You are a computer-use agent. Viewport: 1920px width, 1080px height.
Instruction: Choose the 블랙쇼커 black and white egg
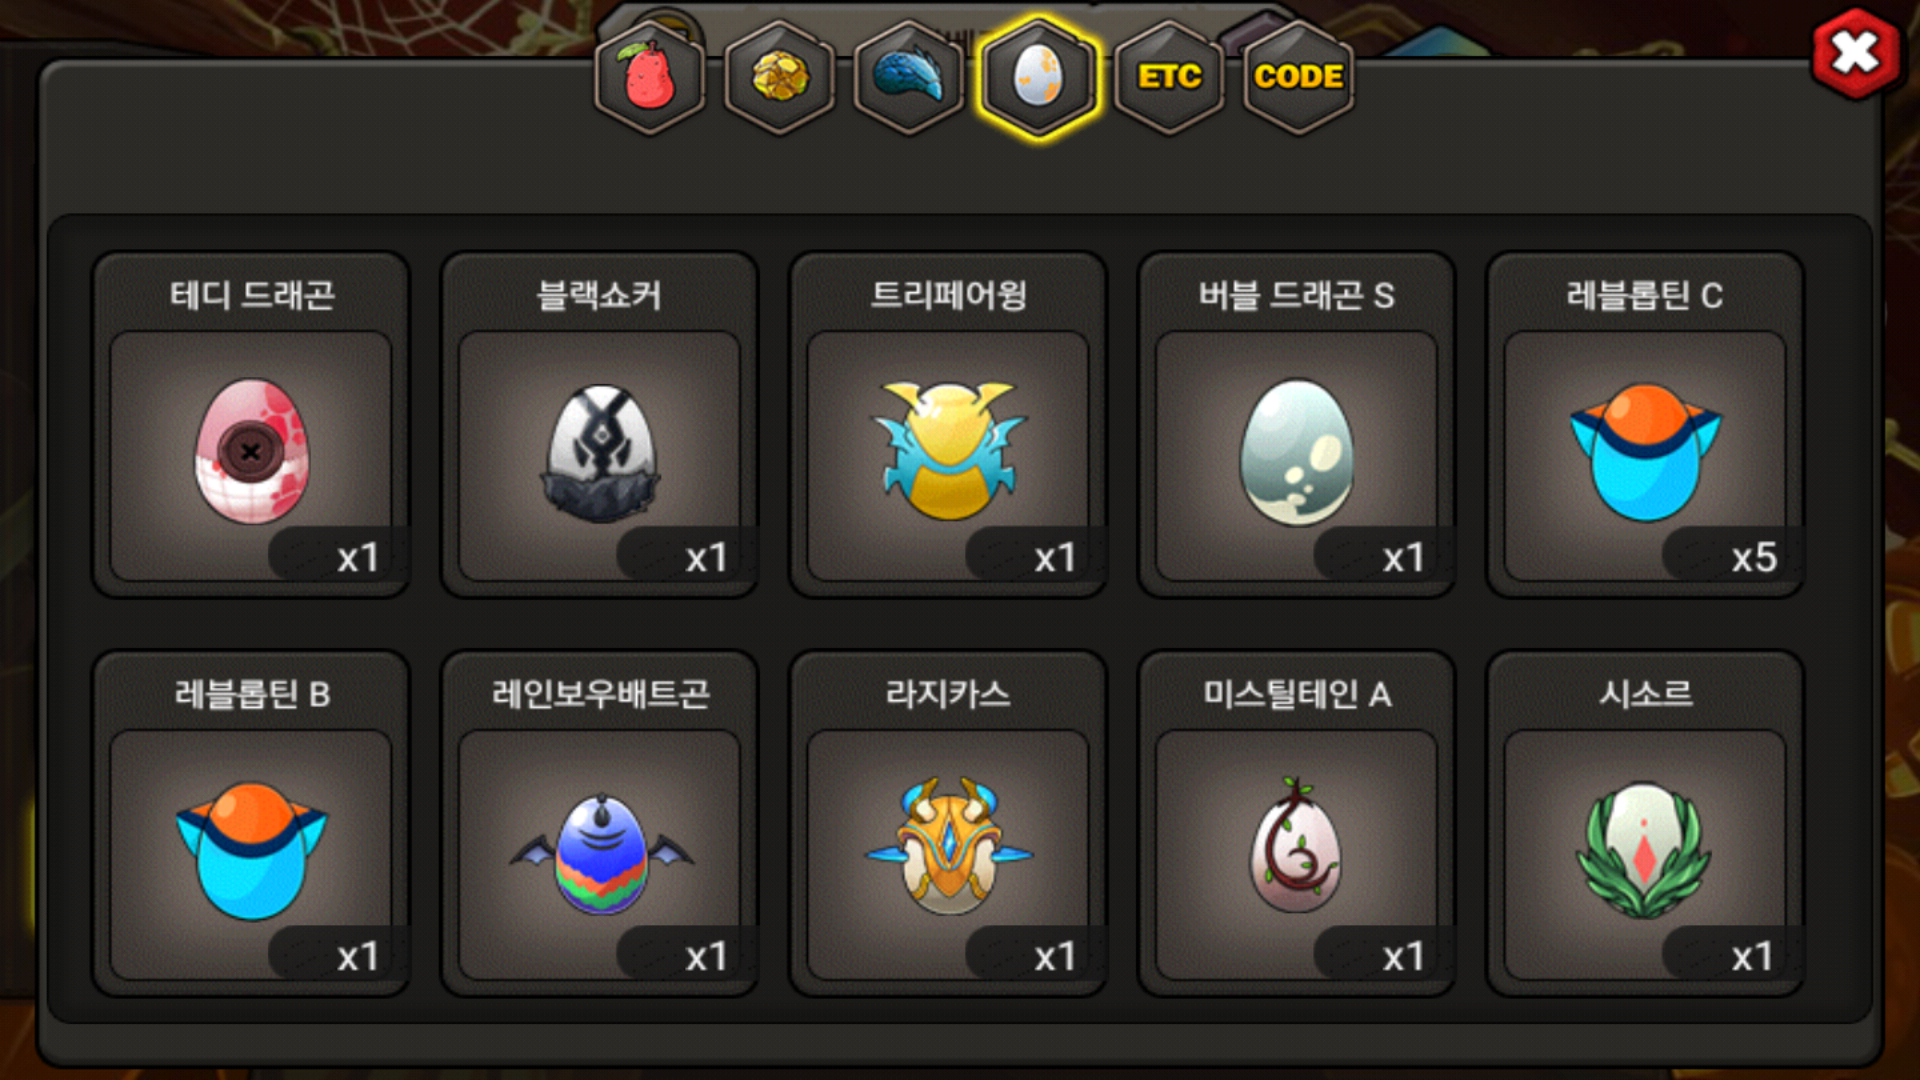coord(600,453)
